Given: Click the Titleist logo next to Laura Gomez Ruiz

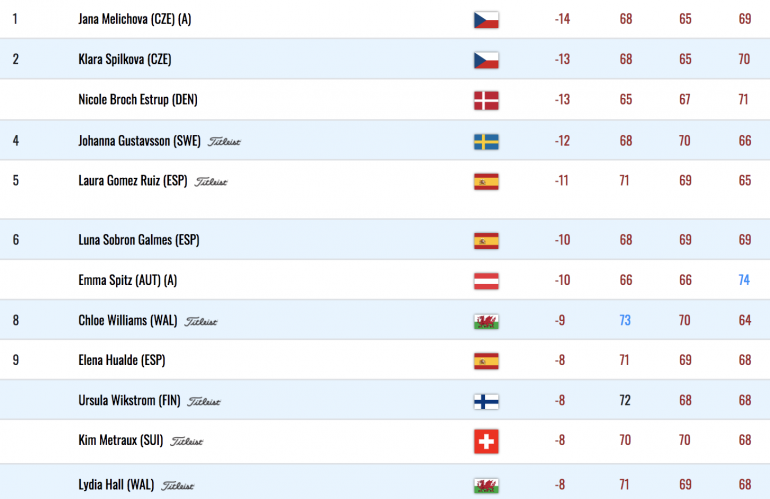Looking at the screenshot, I should click(x=211, y=182).
